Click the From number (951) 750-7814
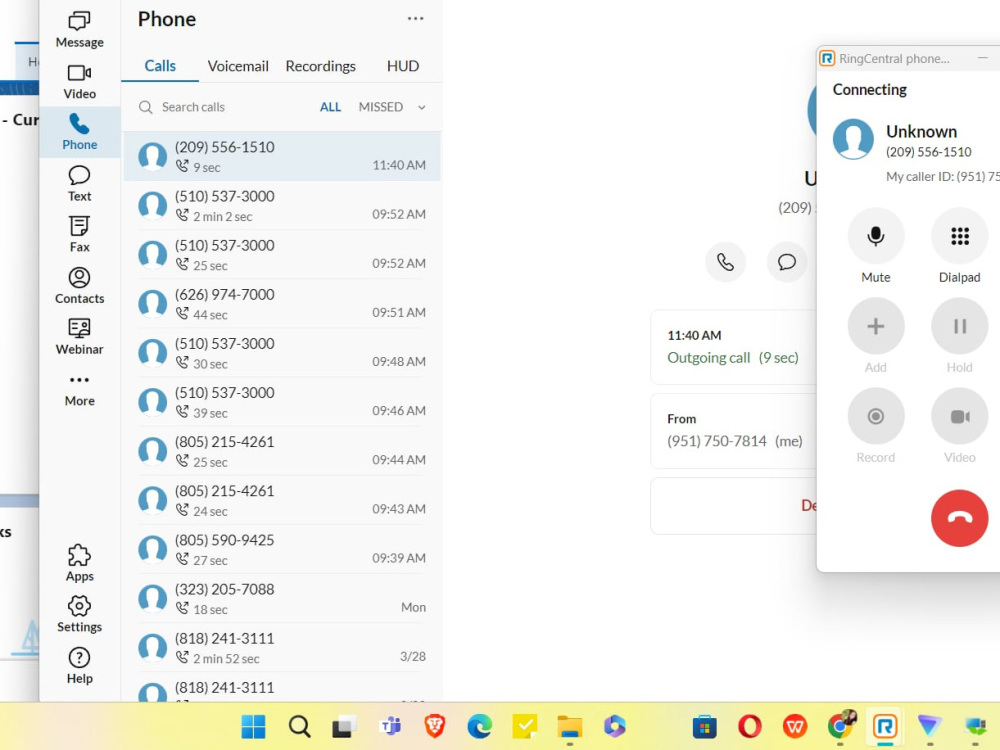Viewport: 1000px width, 750px height. 717,441
